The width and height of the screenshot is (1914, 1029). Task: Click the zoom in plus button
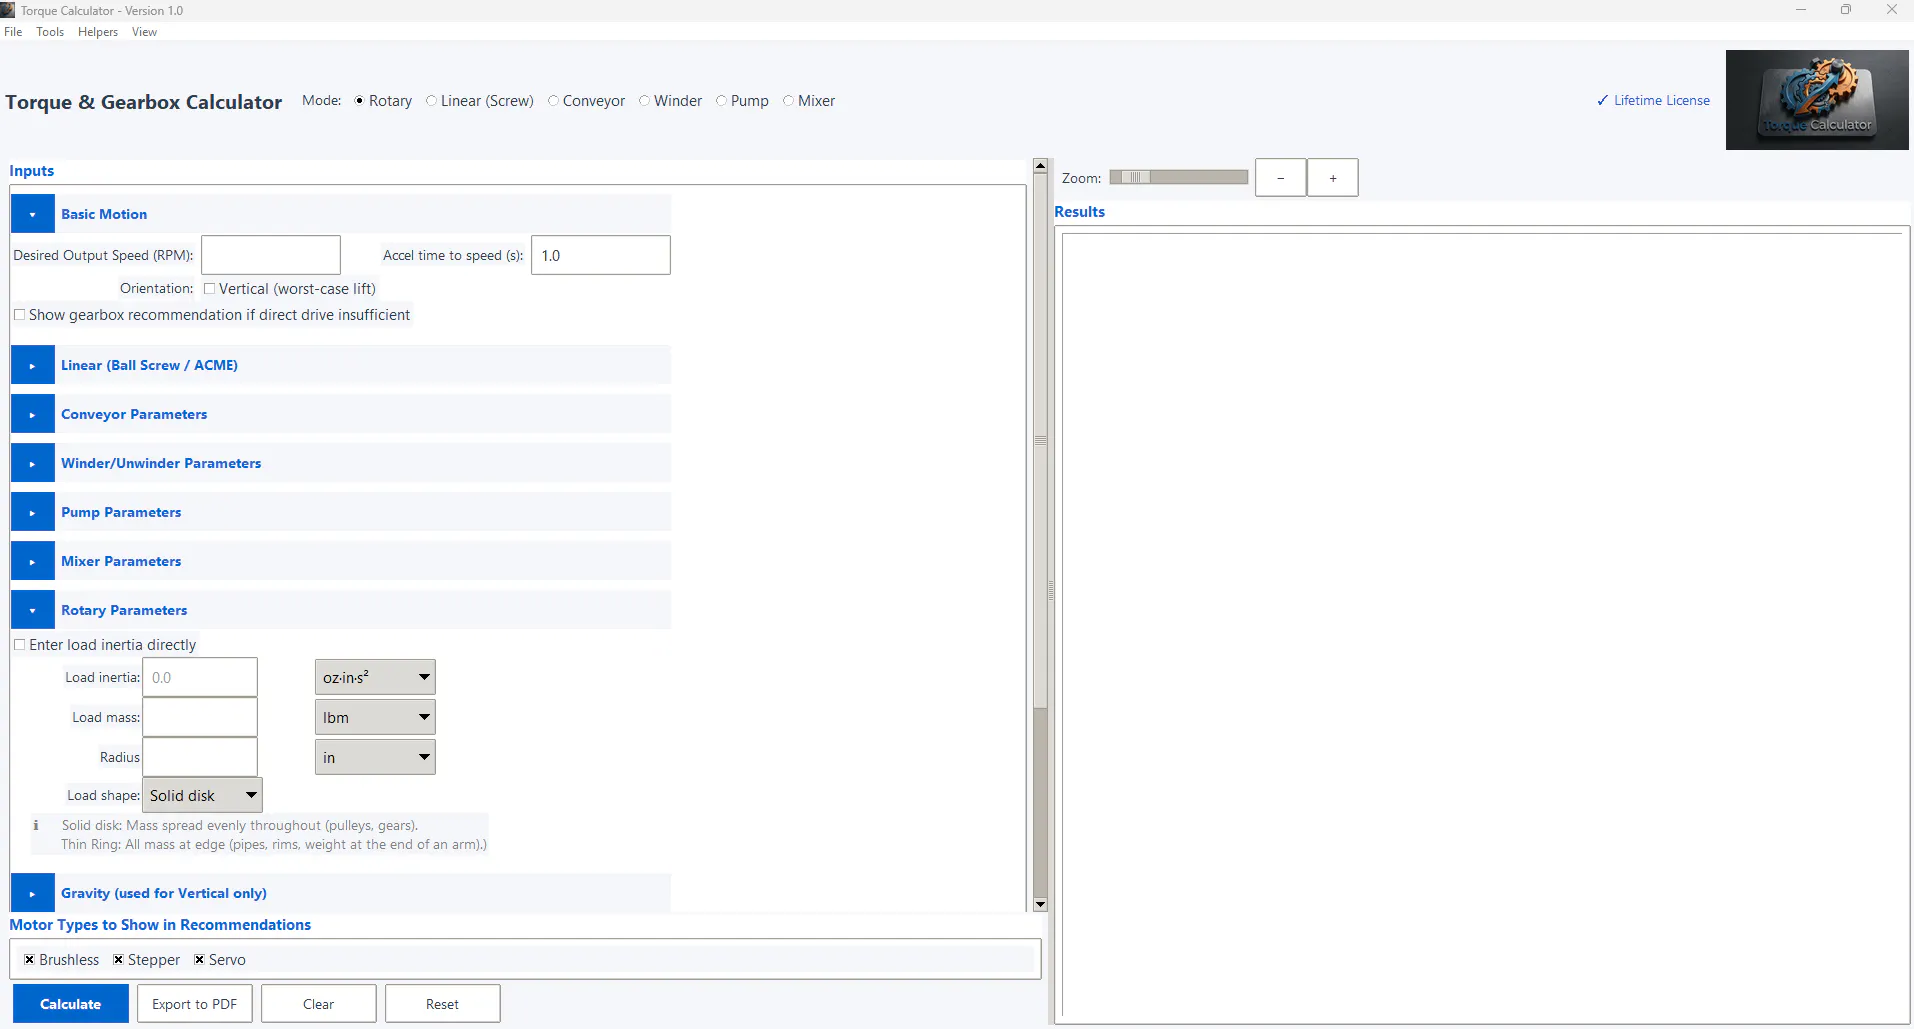pos(1333,178)
